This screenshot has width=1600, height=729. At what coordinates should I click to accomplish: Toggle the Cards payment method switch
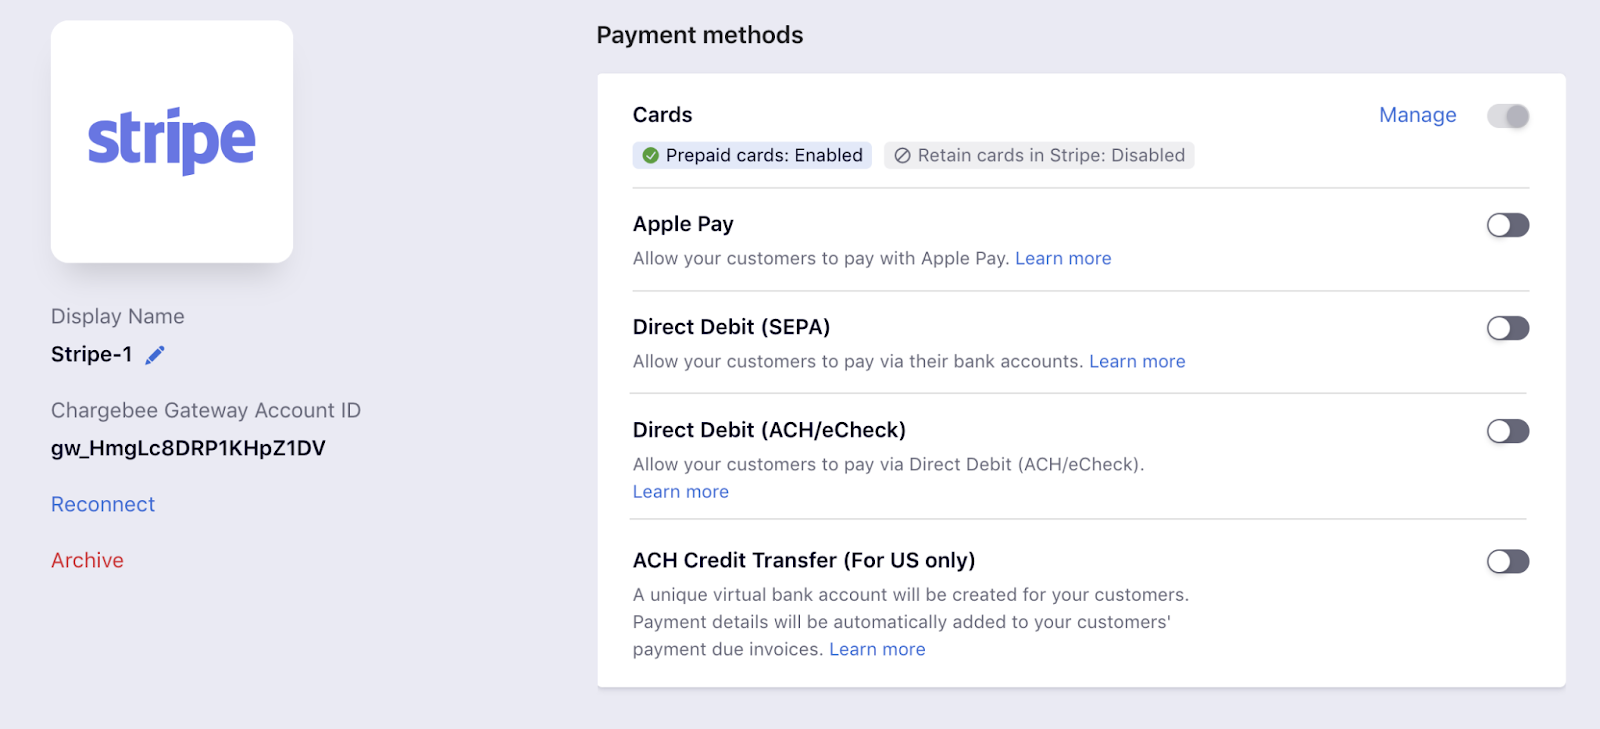(1508, 116)
